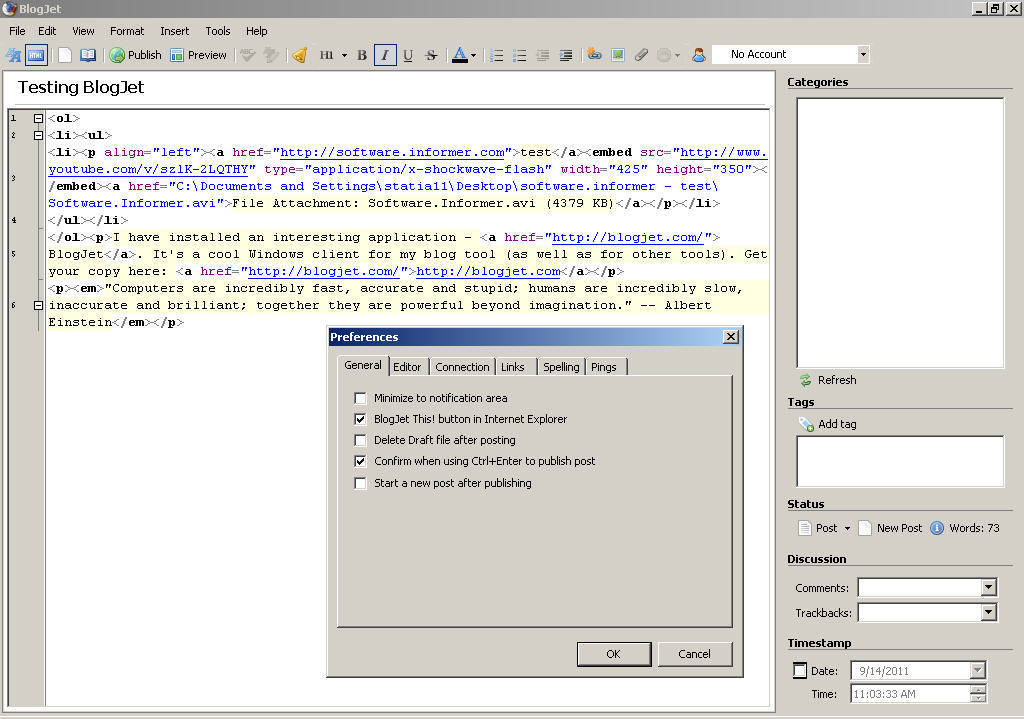
Task: Open Publish to post the entry
Action: point(135,55)
